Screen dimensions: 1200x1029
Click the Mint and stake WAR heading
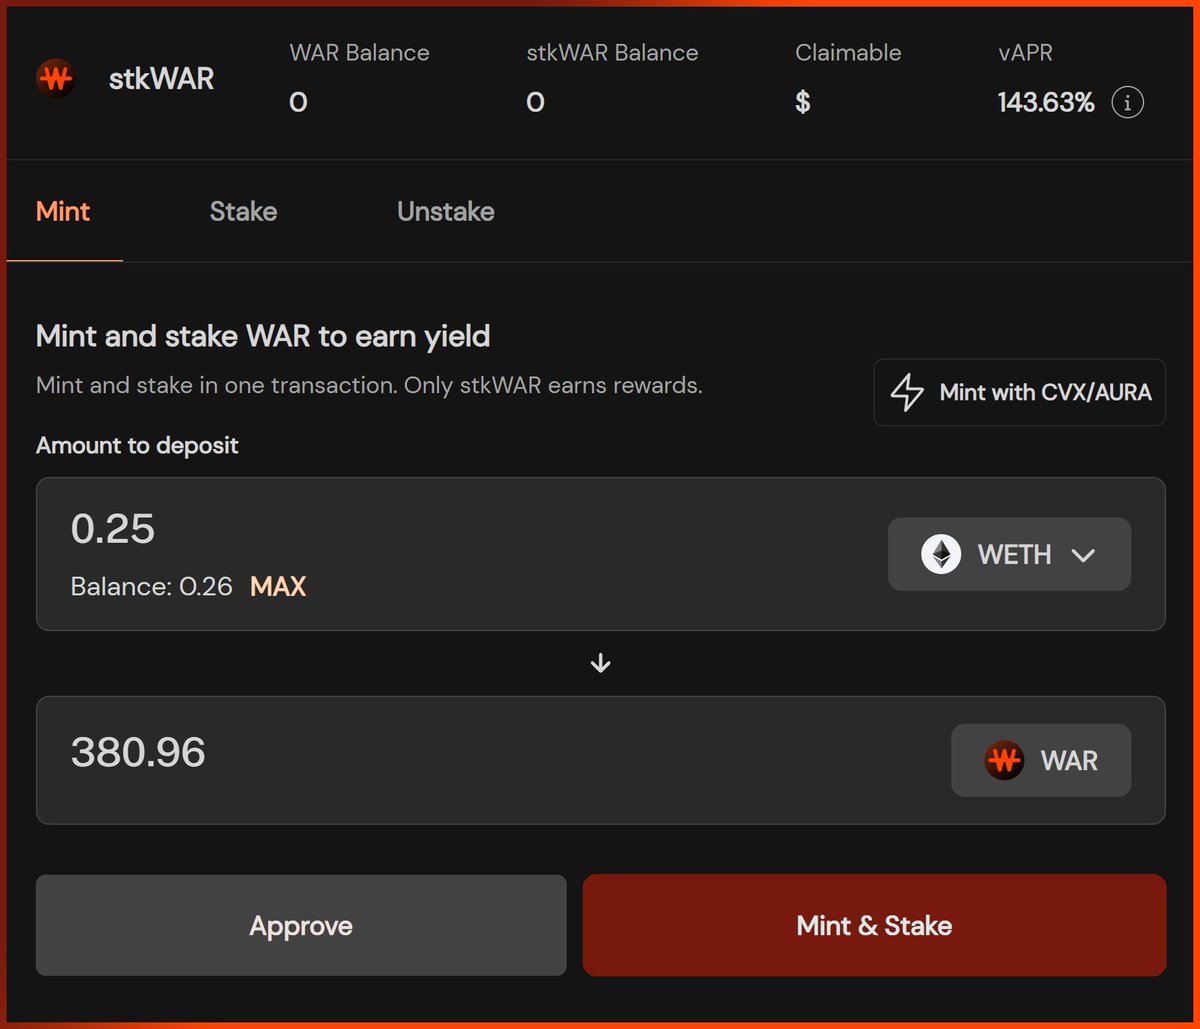click(x=263, y=336)
